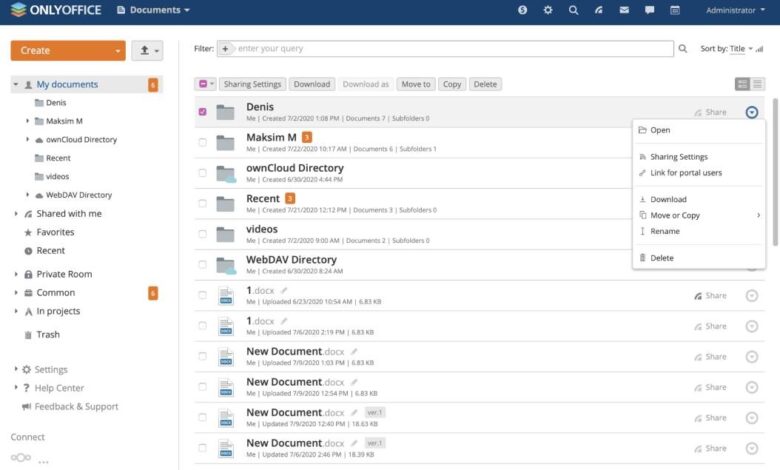This screenshot has height=470, width=780.
Task: Open Sort by Title dropdown
Action: coord(741,49)
